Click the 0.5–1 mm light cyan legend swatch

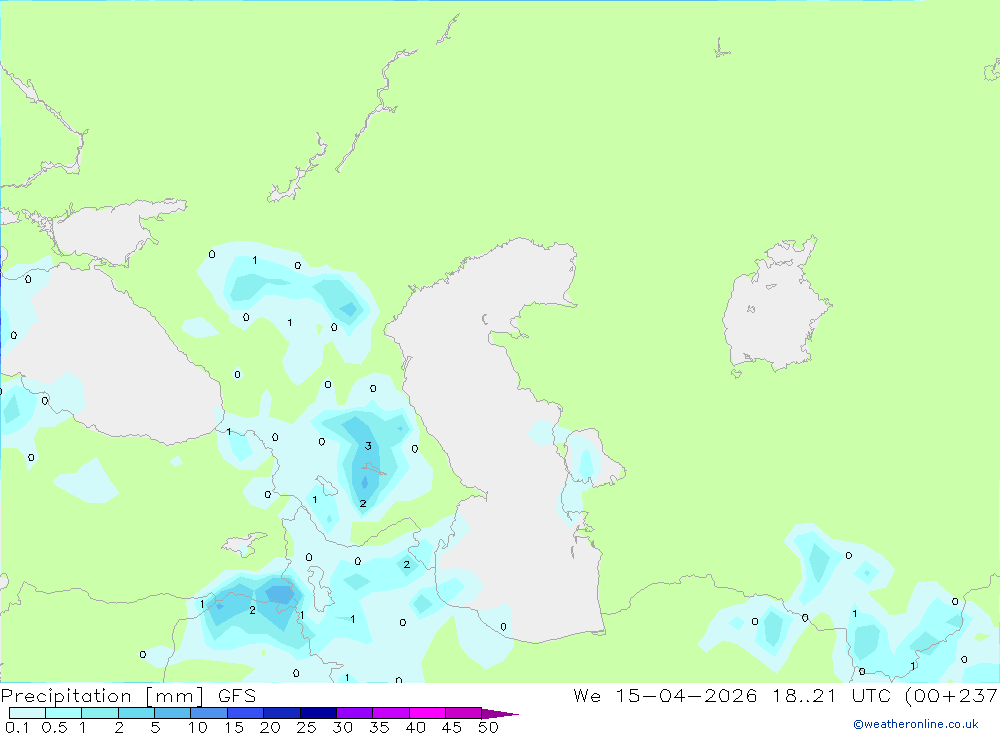click(64, 713)
